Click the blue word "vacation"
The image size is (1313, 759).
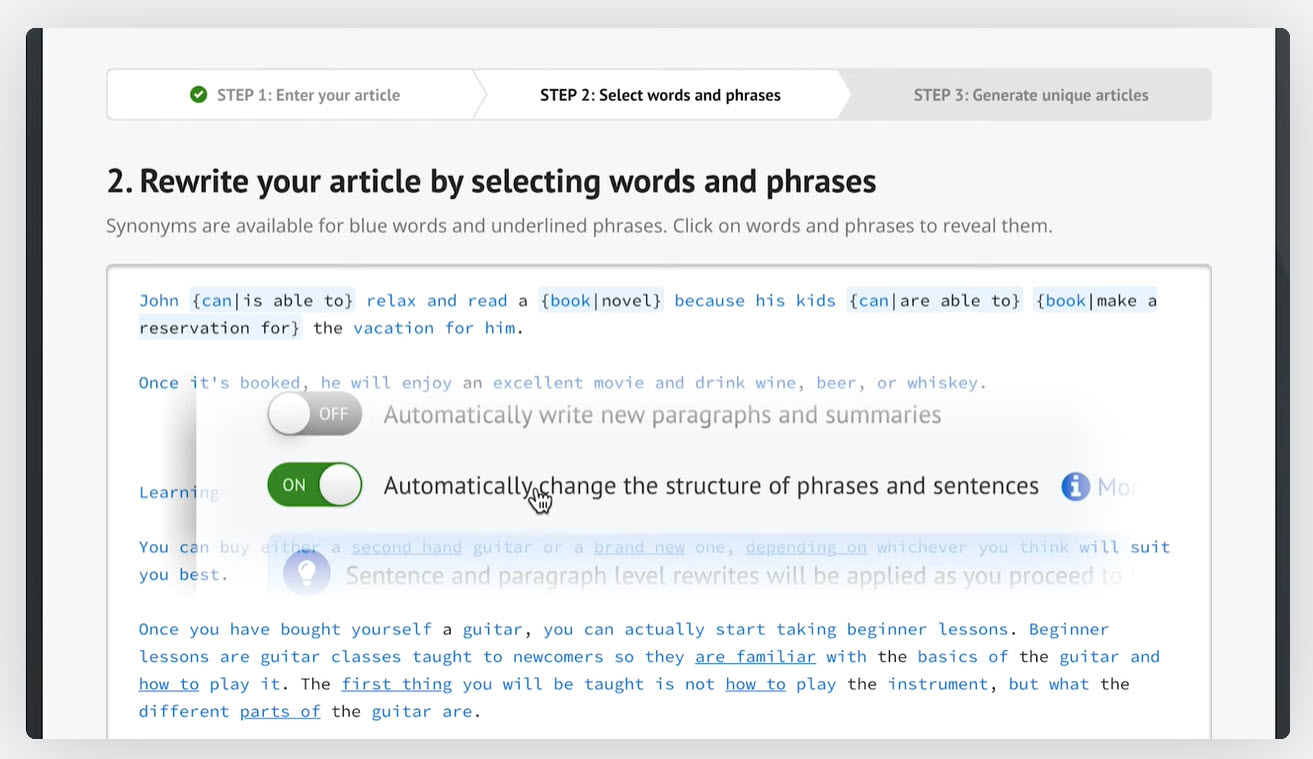[x=394, y=328]
